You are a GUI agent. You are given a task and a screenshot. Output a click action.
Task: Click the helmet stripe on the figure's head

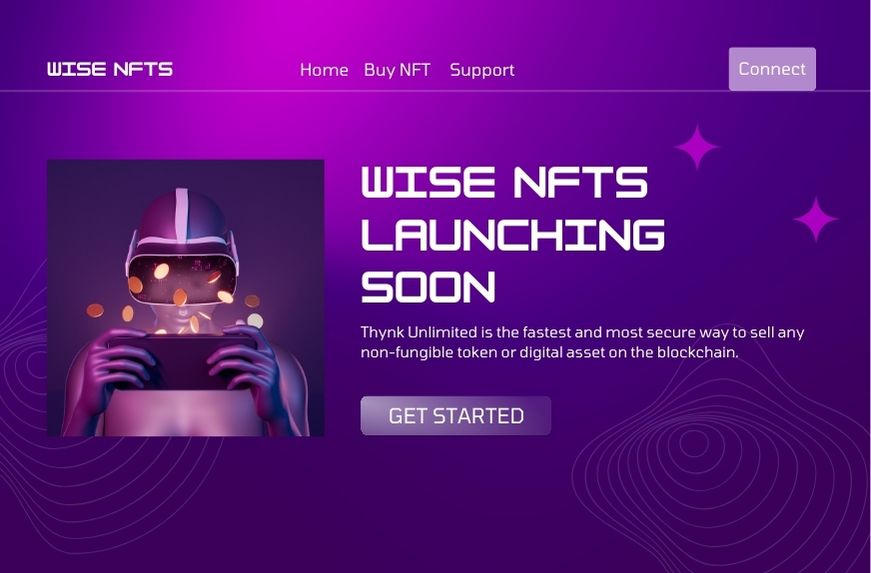(182, 213)
